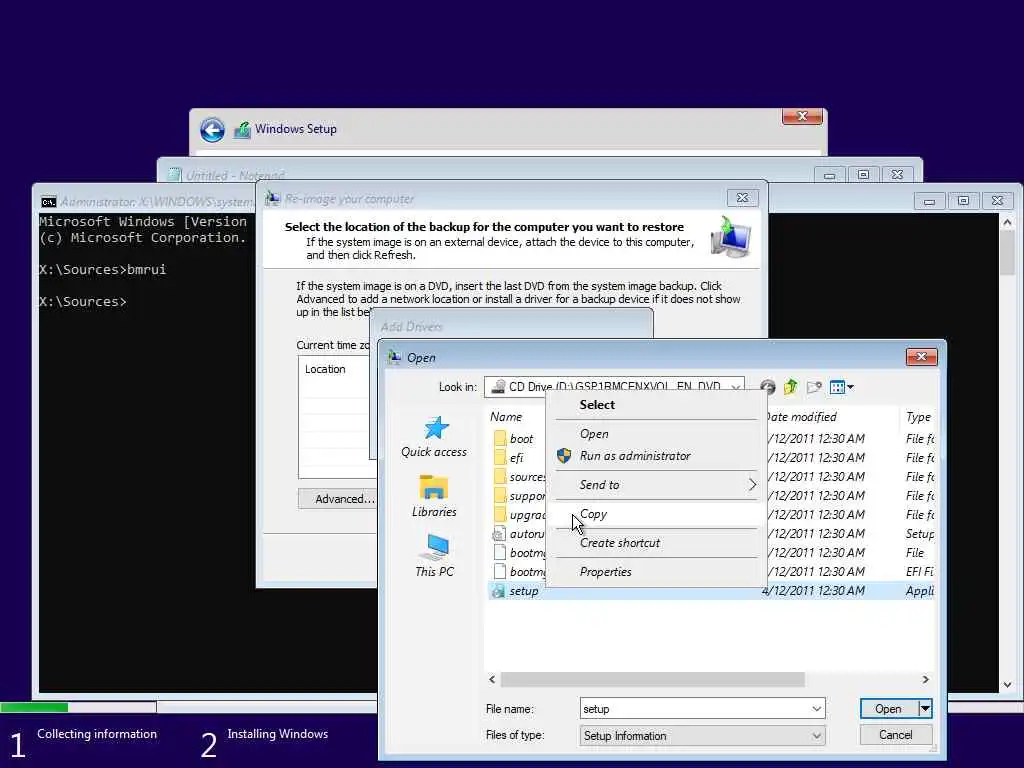Go back to last folder visited
This screenshot has width=1024, height=768.
[x=768, y=387]
